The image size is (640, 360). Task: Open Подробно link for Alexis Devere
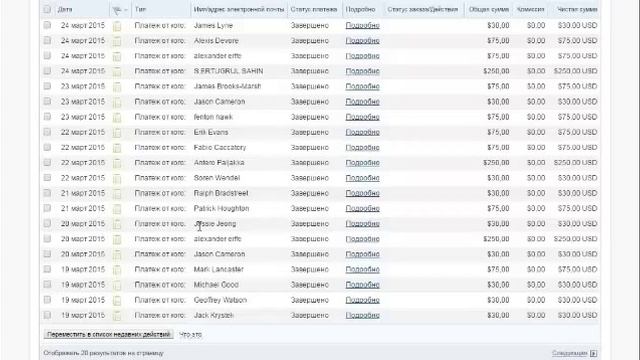[362, 41]
